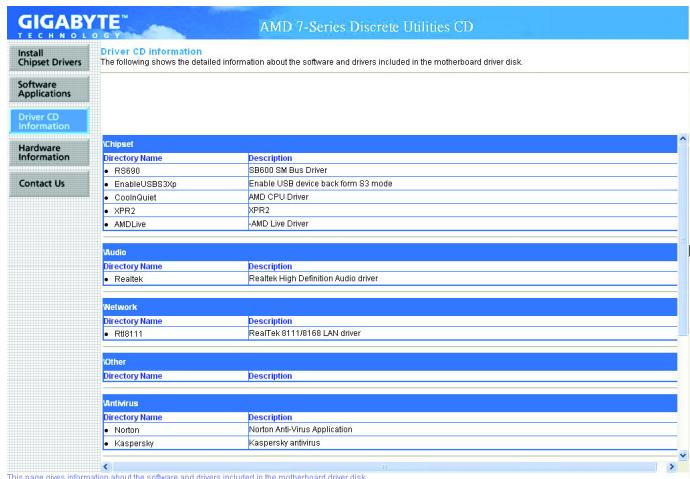Open Install Chipset Drivers page
Image resolution: width=690 pixels, height=479 pixels.
pos(49,58)
